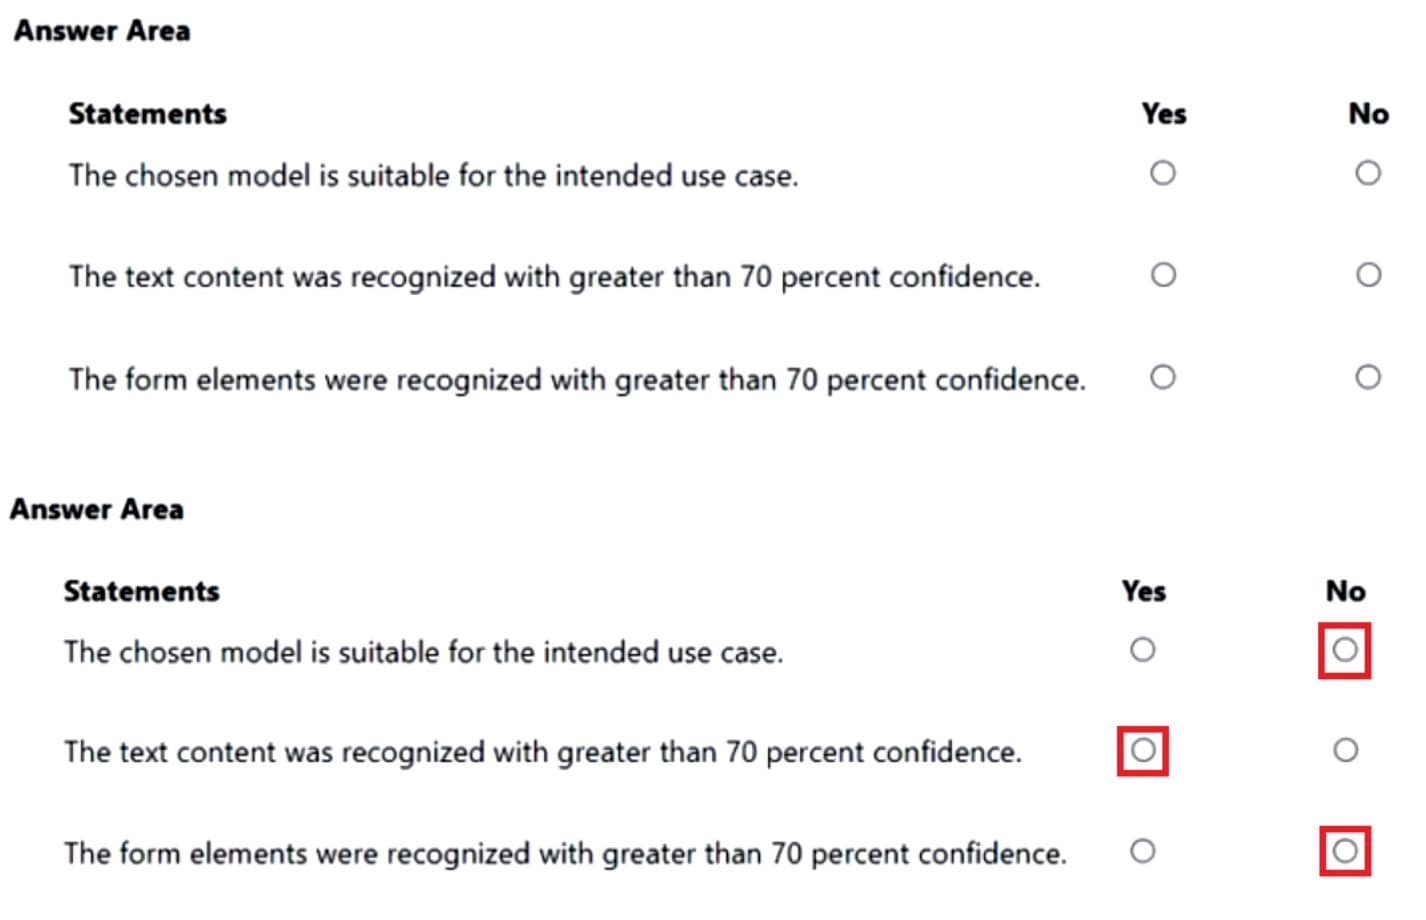Click the second Answer Area heading
Image resolution: width=1426 pixels, height=920 pixels.
coord(97,509)
